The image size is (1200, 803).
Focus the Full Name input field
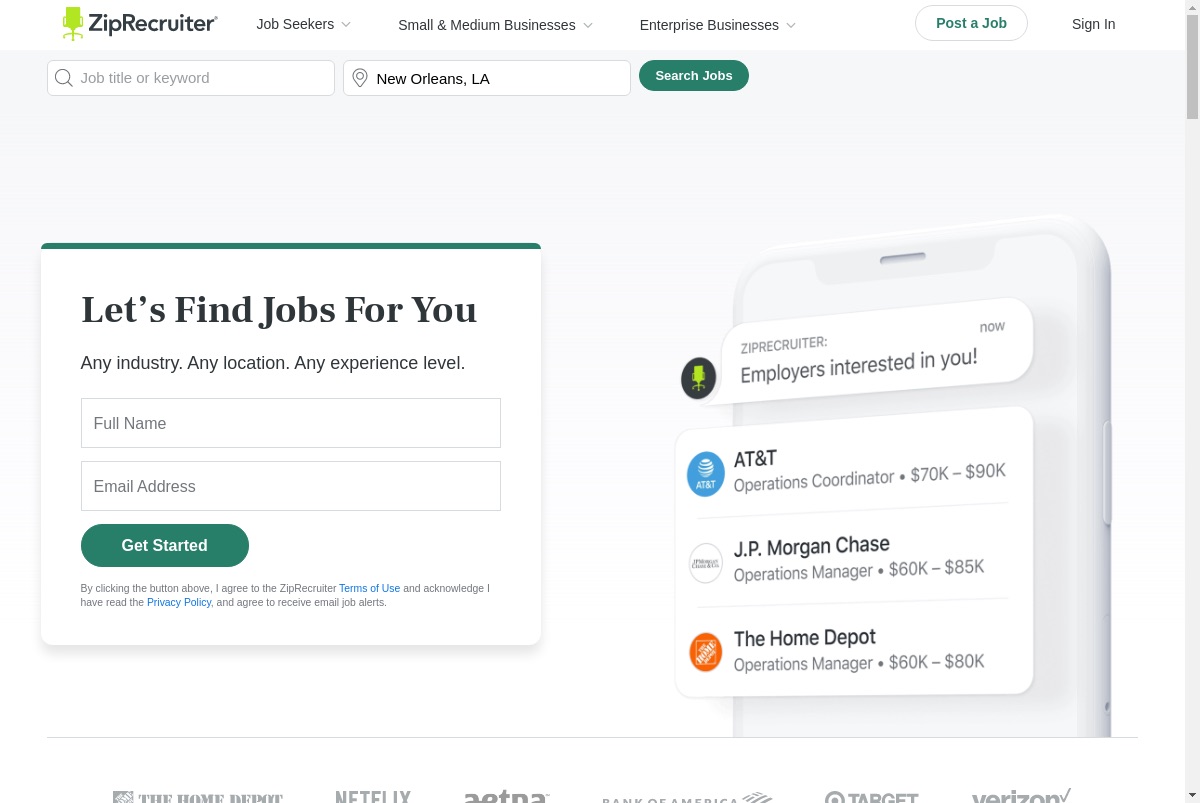(291, 423)
